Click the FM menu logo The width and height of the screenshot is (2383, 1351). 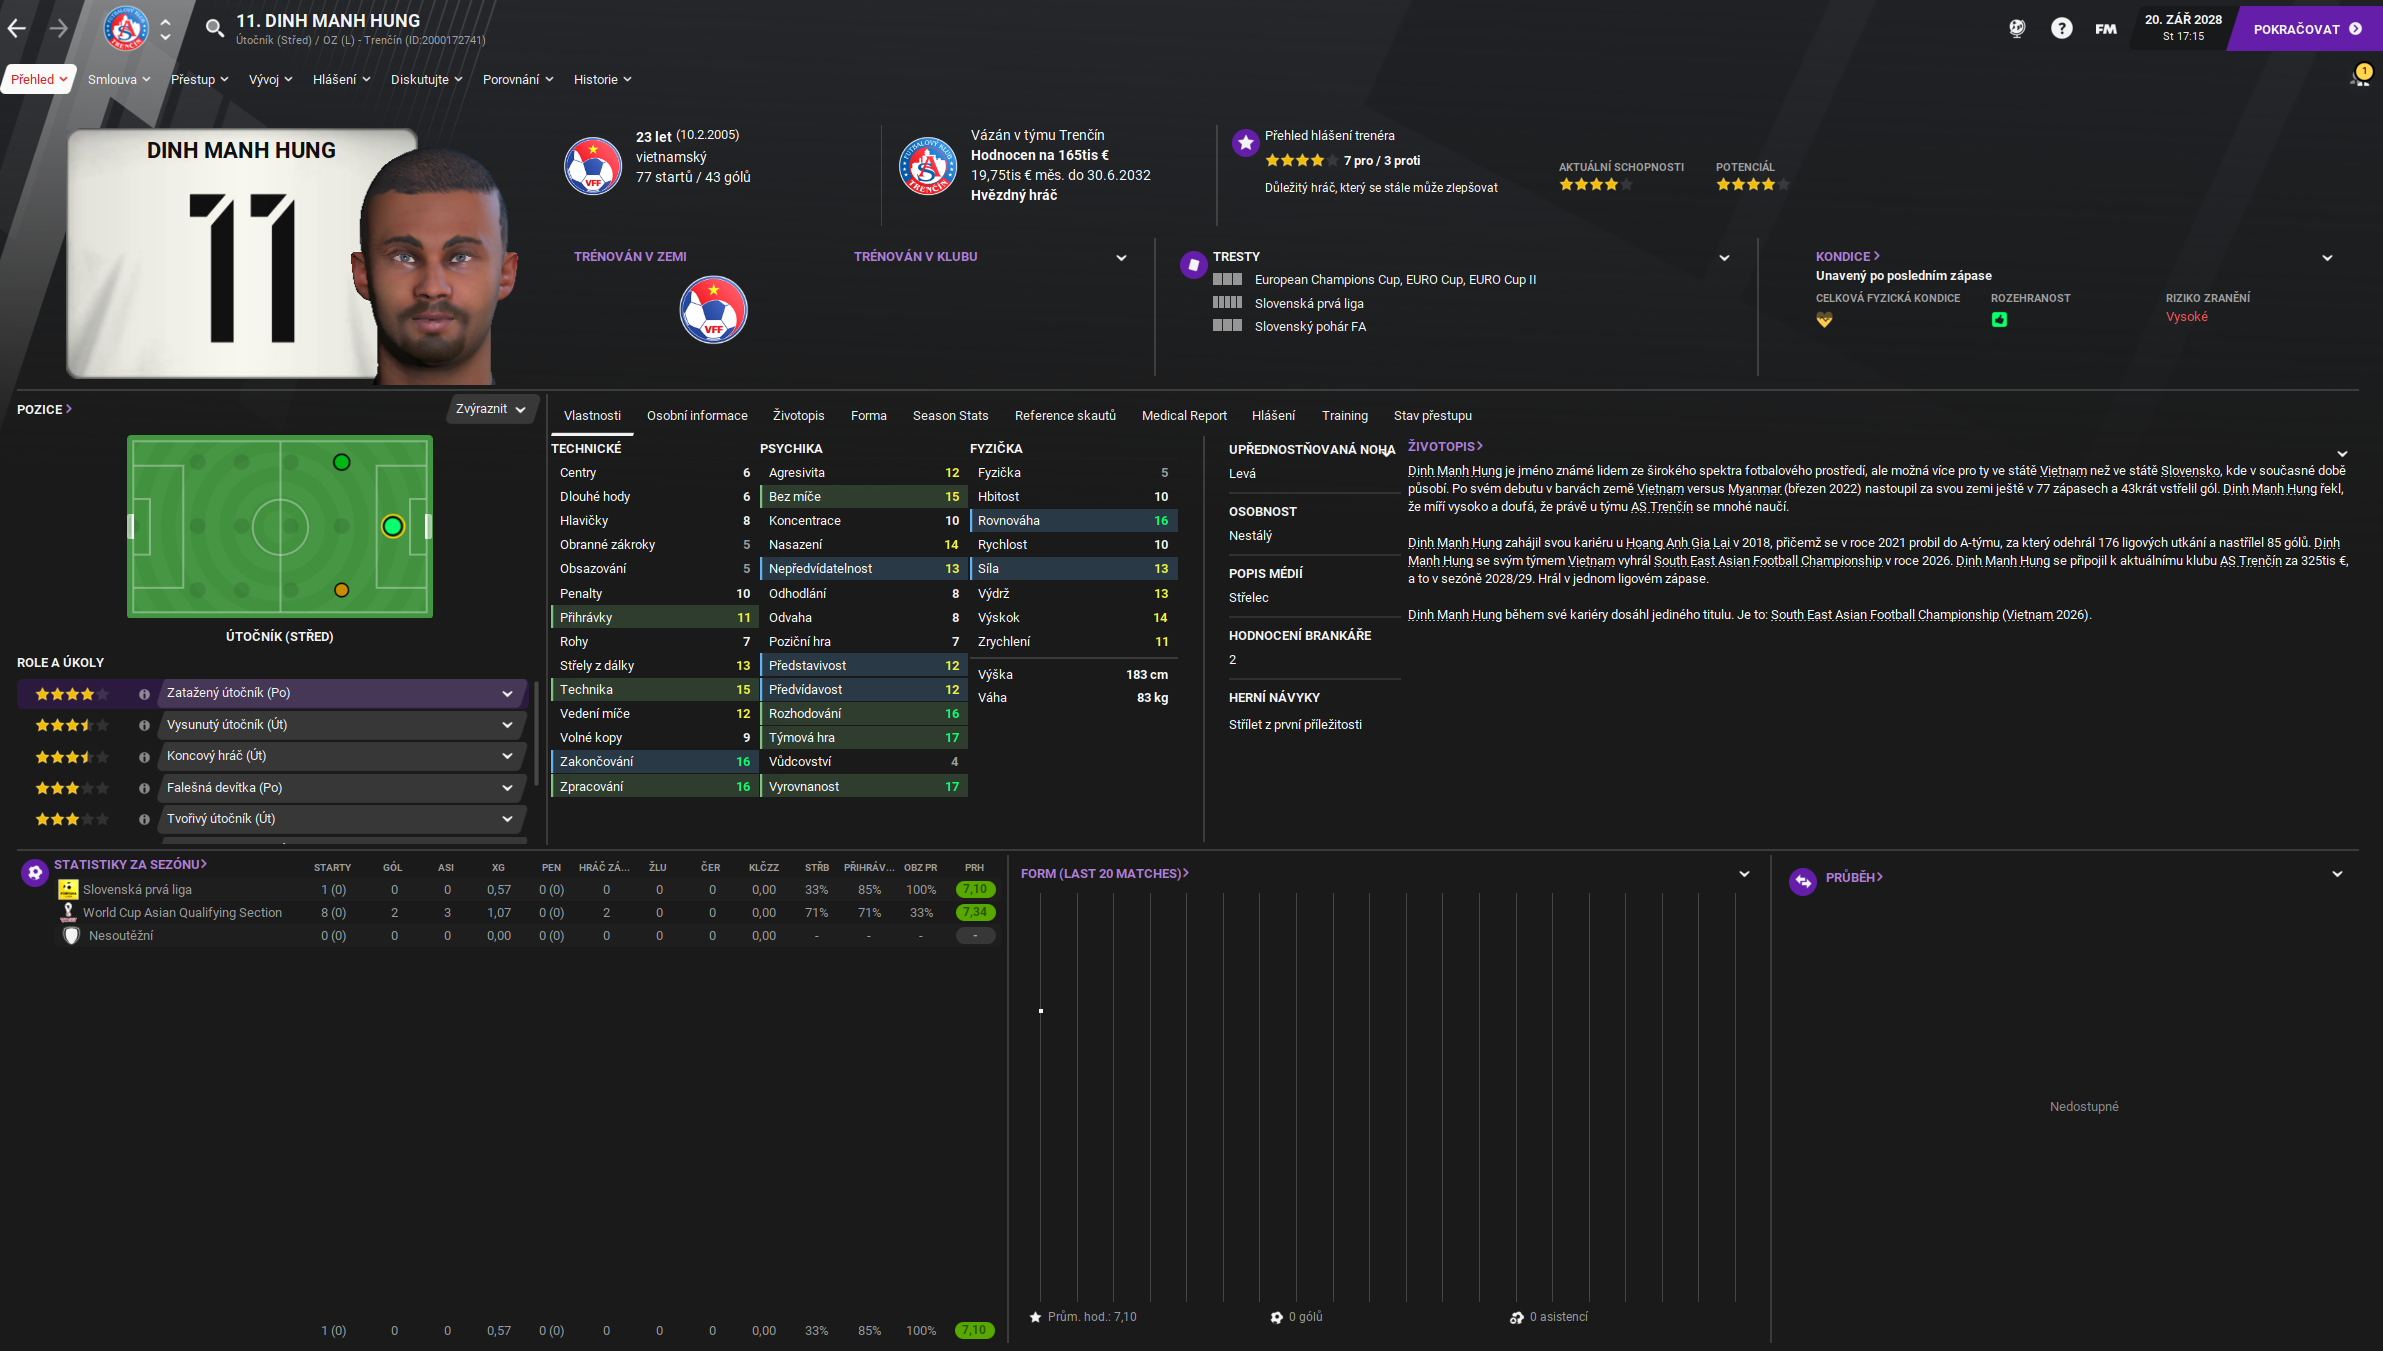[2106, 28]
